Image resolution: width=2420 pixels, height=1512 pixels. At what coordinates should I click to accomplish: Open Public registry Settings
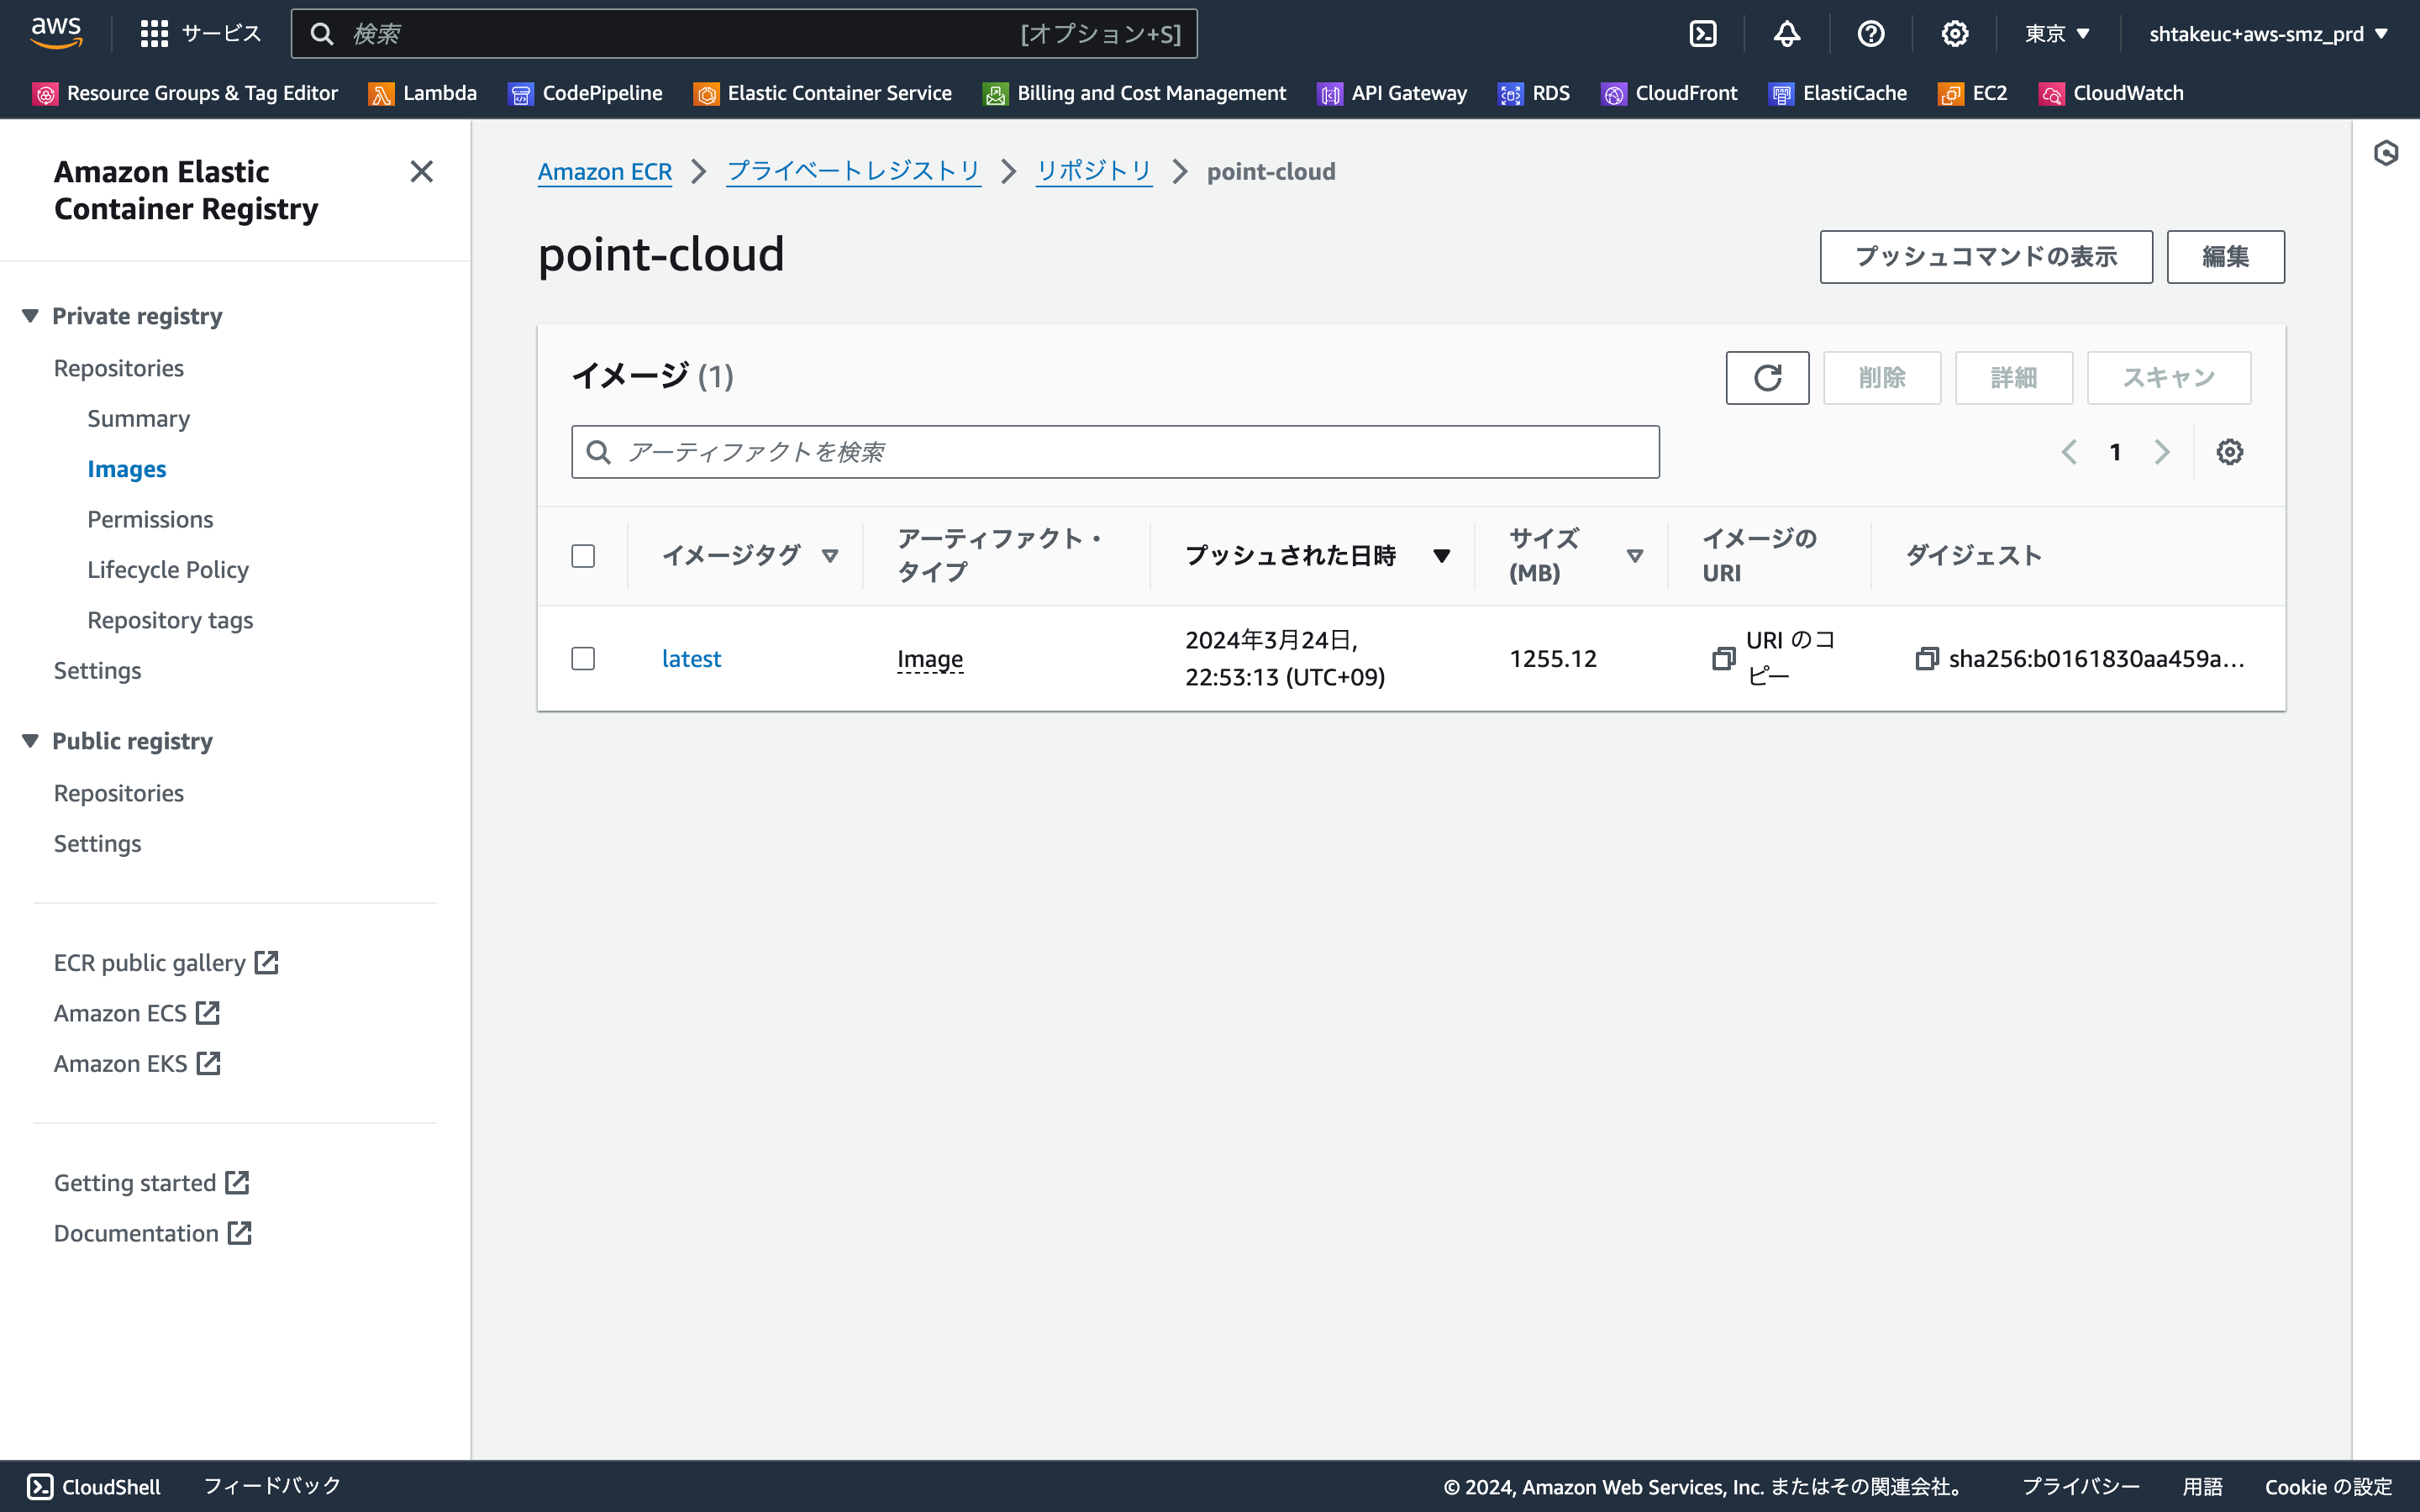click(97, 843)
